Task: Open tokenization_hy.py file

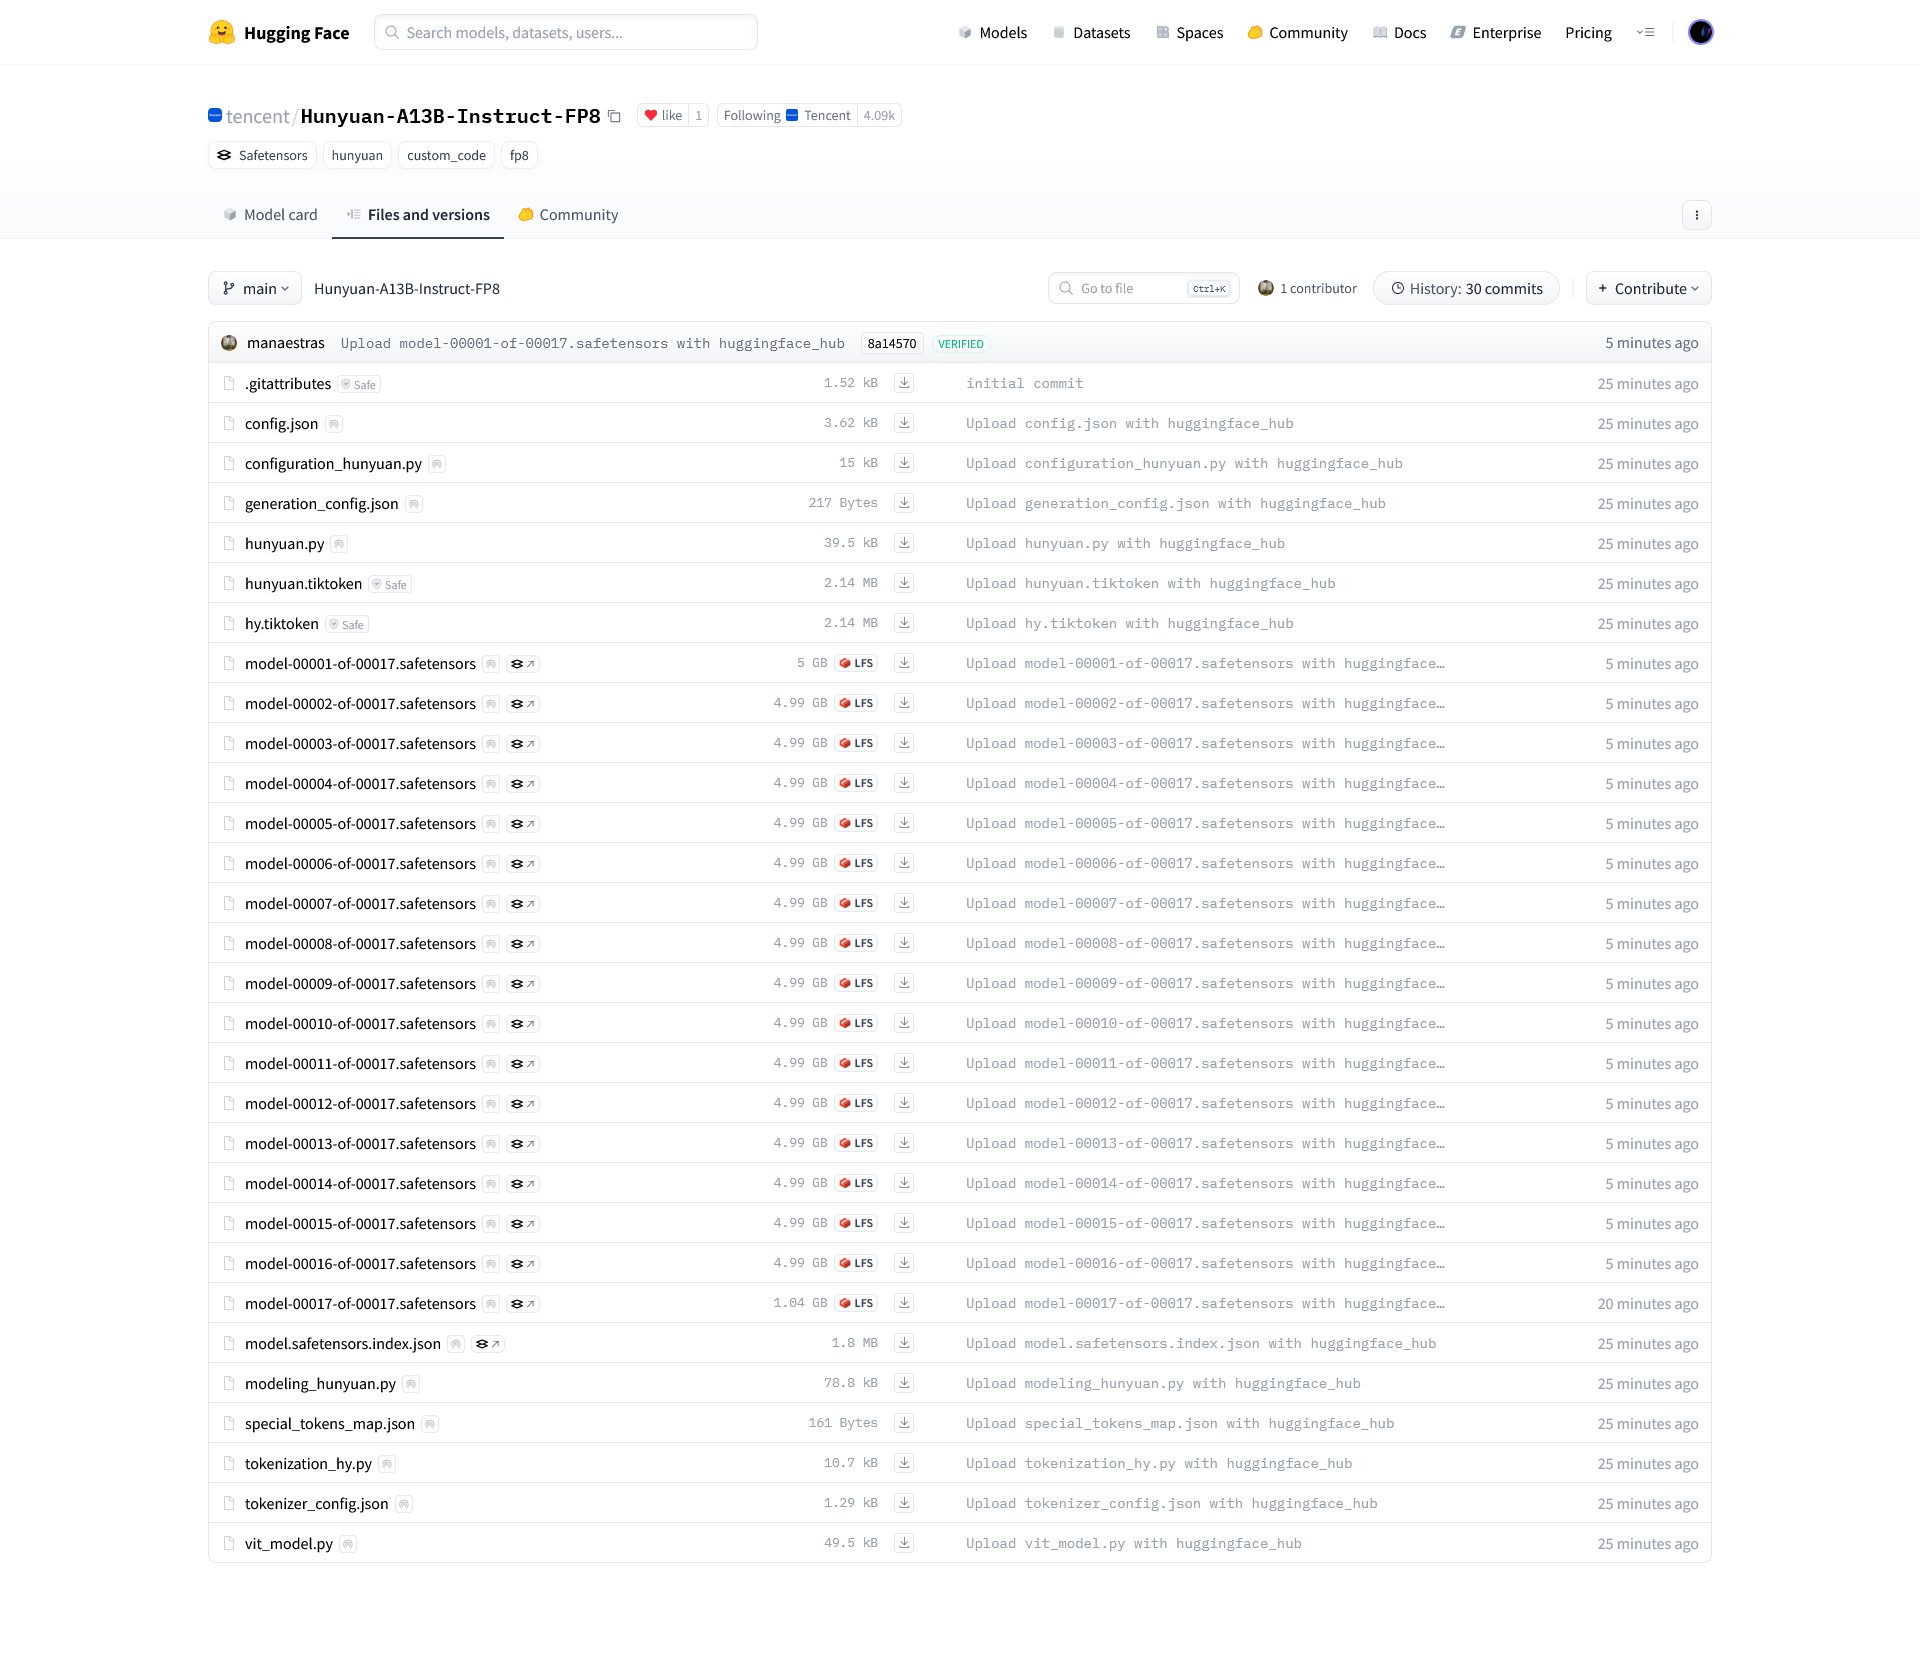Action: point(308,1464)
